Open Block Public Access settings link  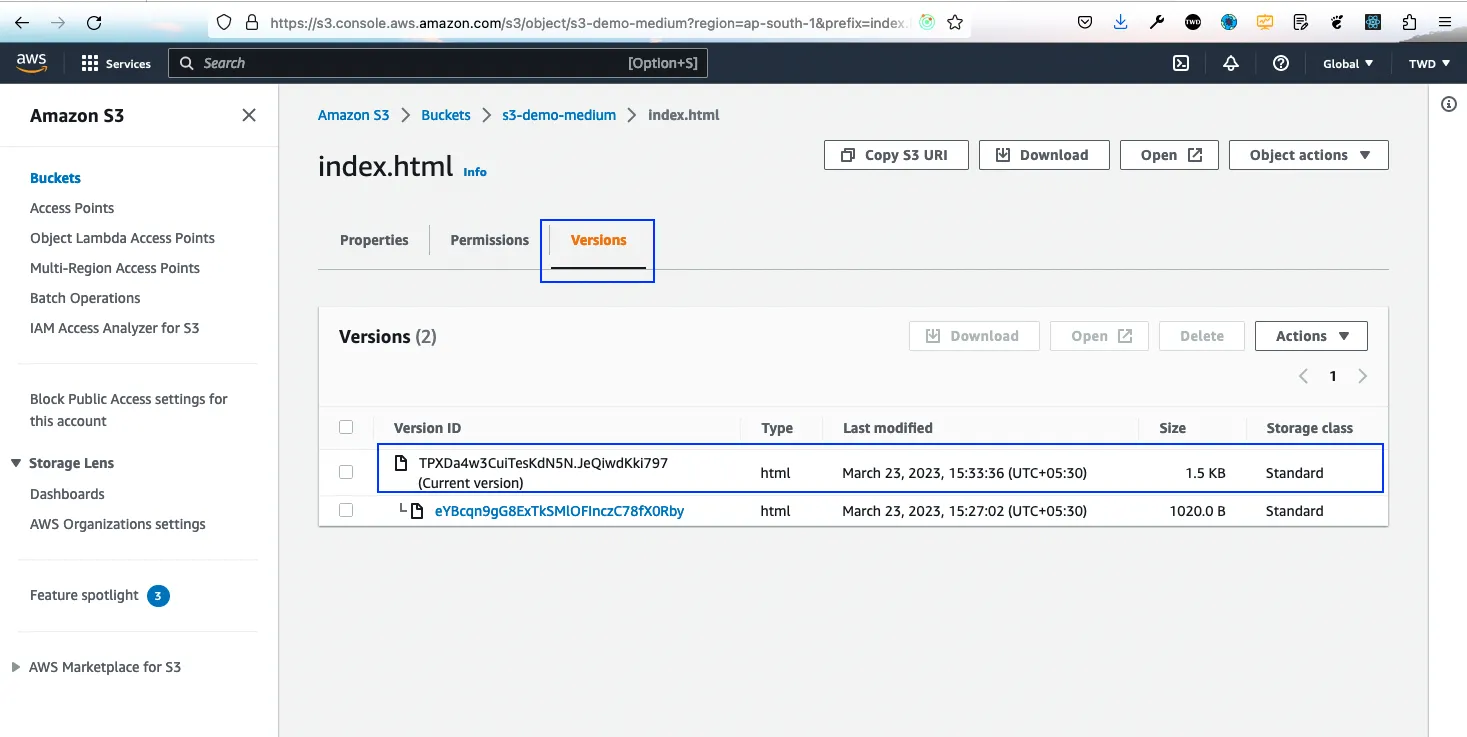coord(129,410)
